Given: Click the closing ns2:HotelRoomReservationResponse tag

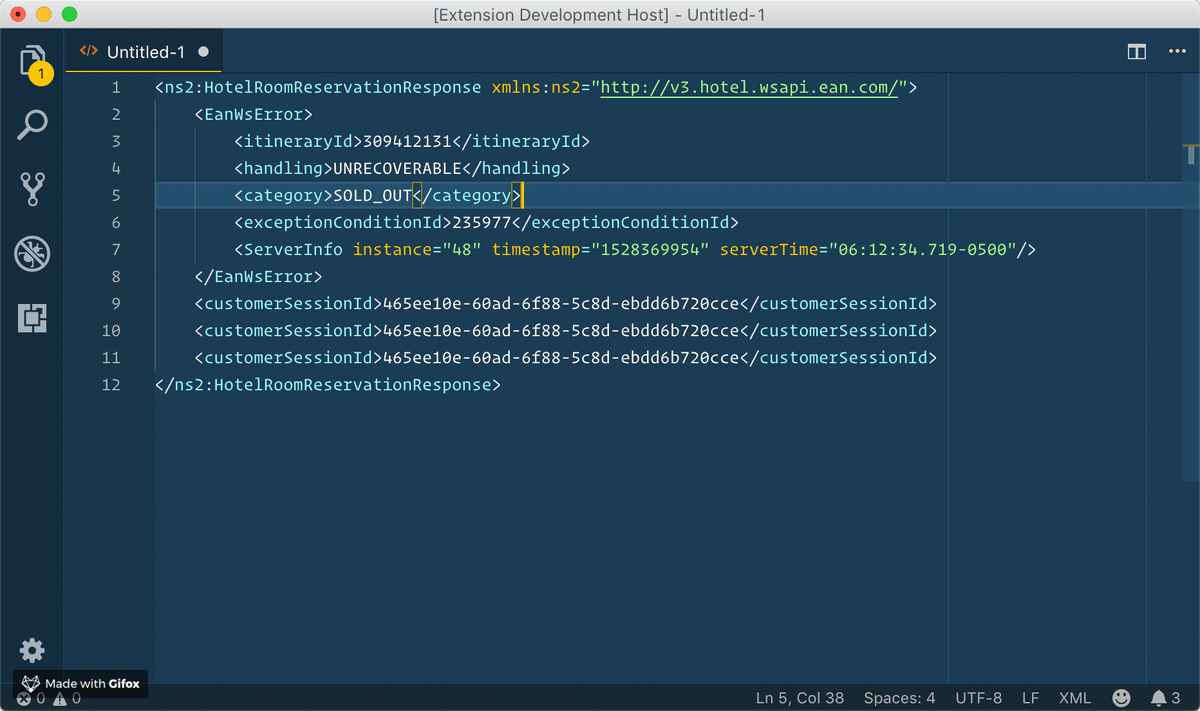Looking at the screenshot, I should click(328, 385).
